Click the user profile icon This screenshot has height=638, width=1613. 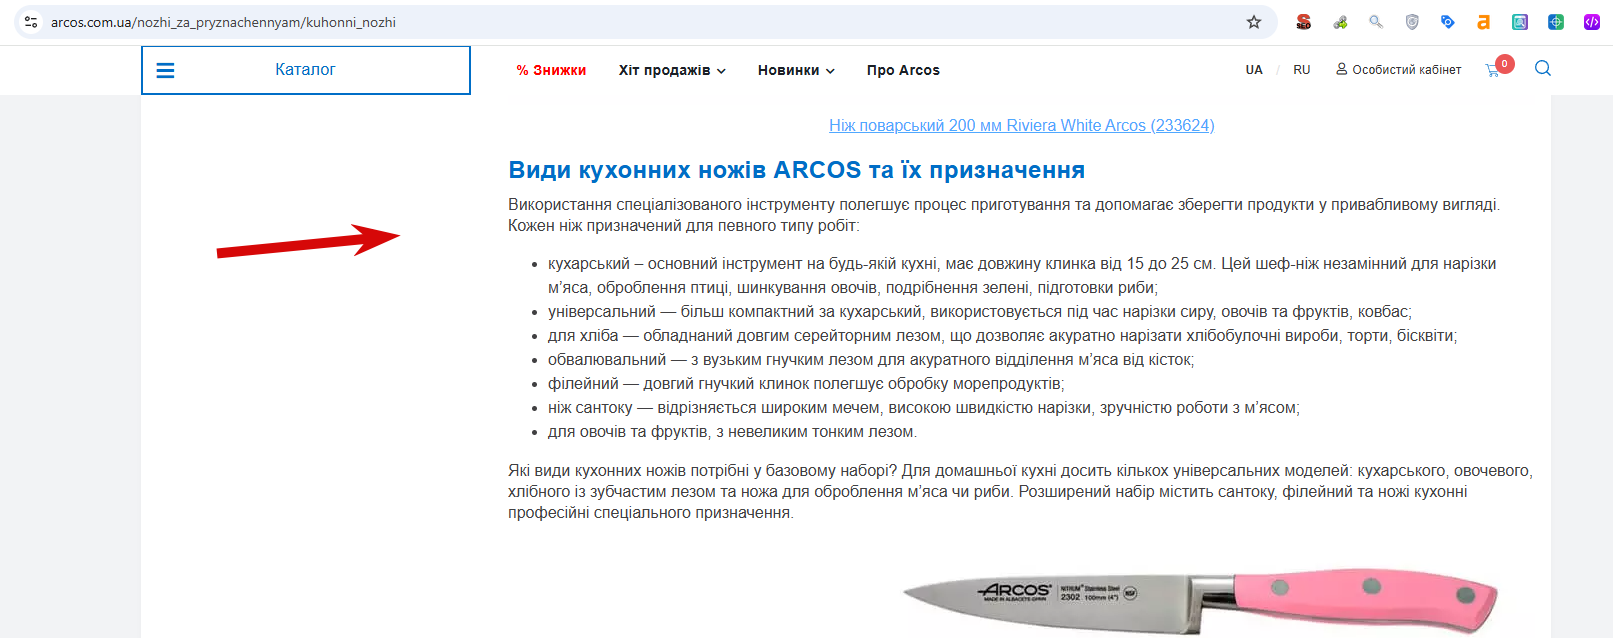[x=1342, y=69]
